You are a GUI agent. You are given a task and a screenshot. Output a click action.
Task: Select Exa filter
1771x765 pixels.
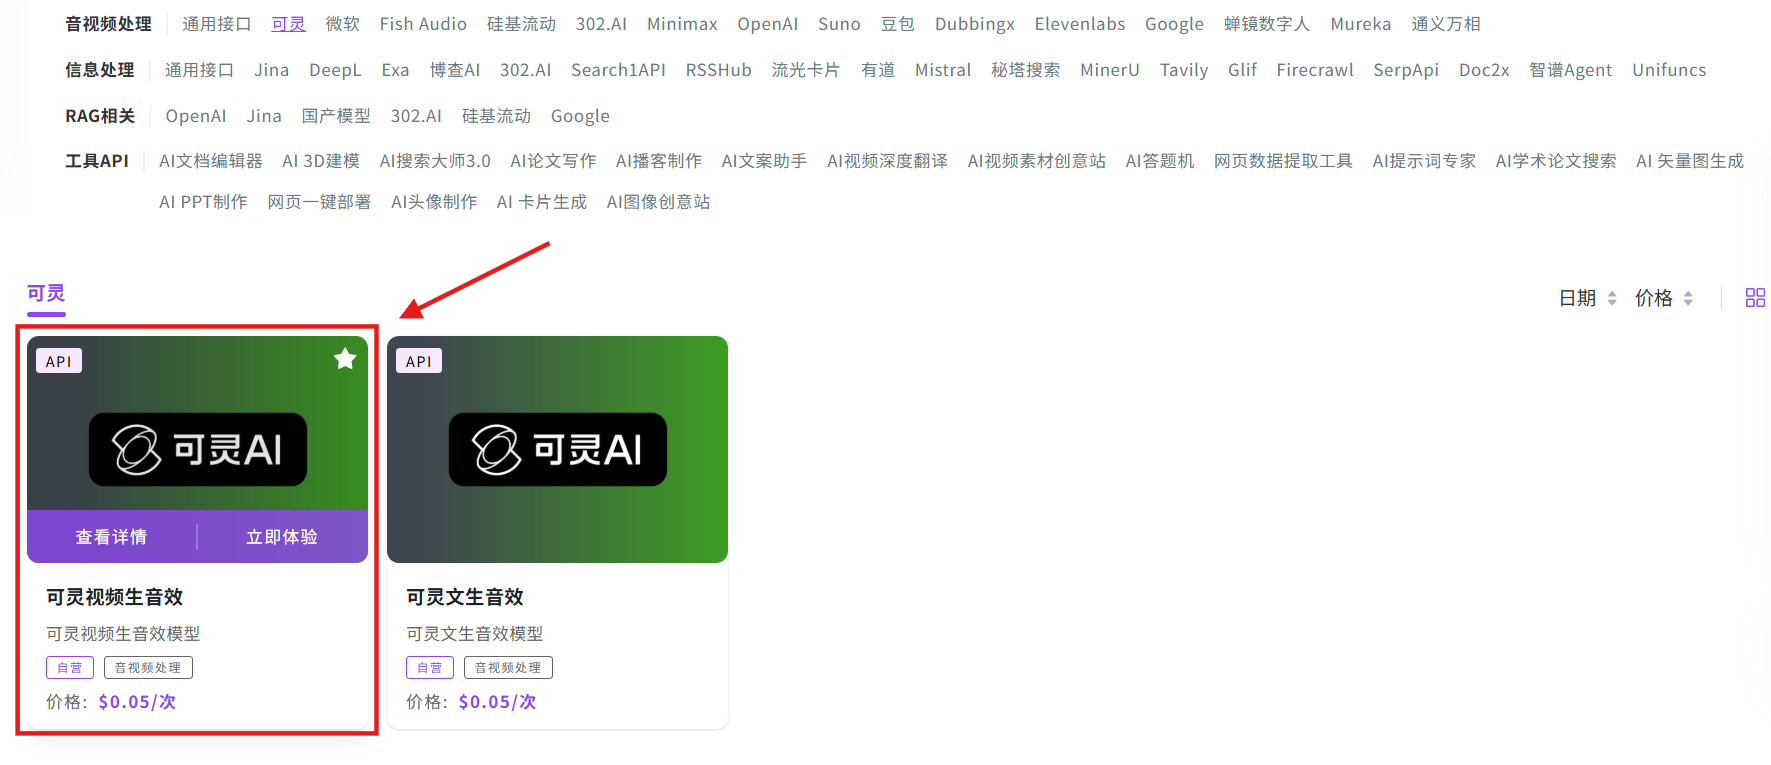395,70
